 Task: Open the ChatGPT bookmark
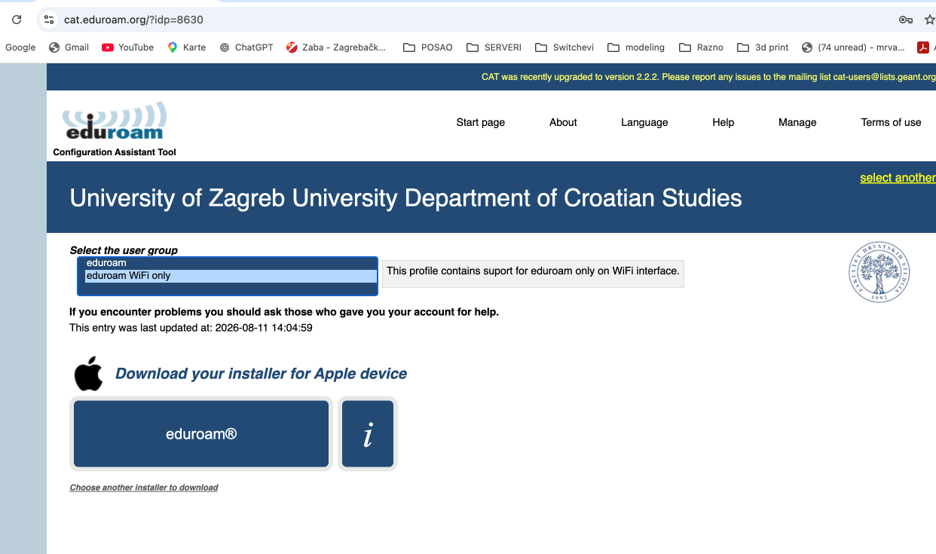[x=246, y=47]
